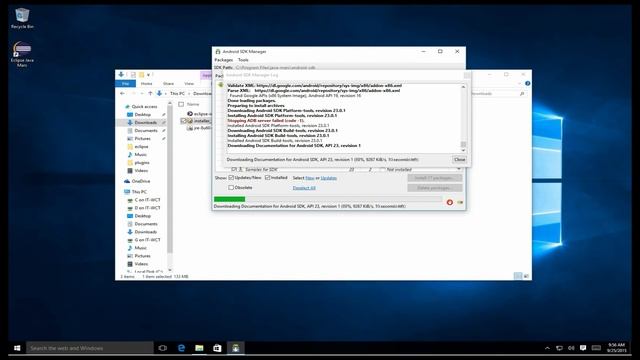
Task: Open File Explorer's blue Help icon
Action: click(527, 83)
